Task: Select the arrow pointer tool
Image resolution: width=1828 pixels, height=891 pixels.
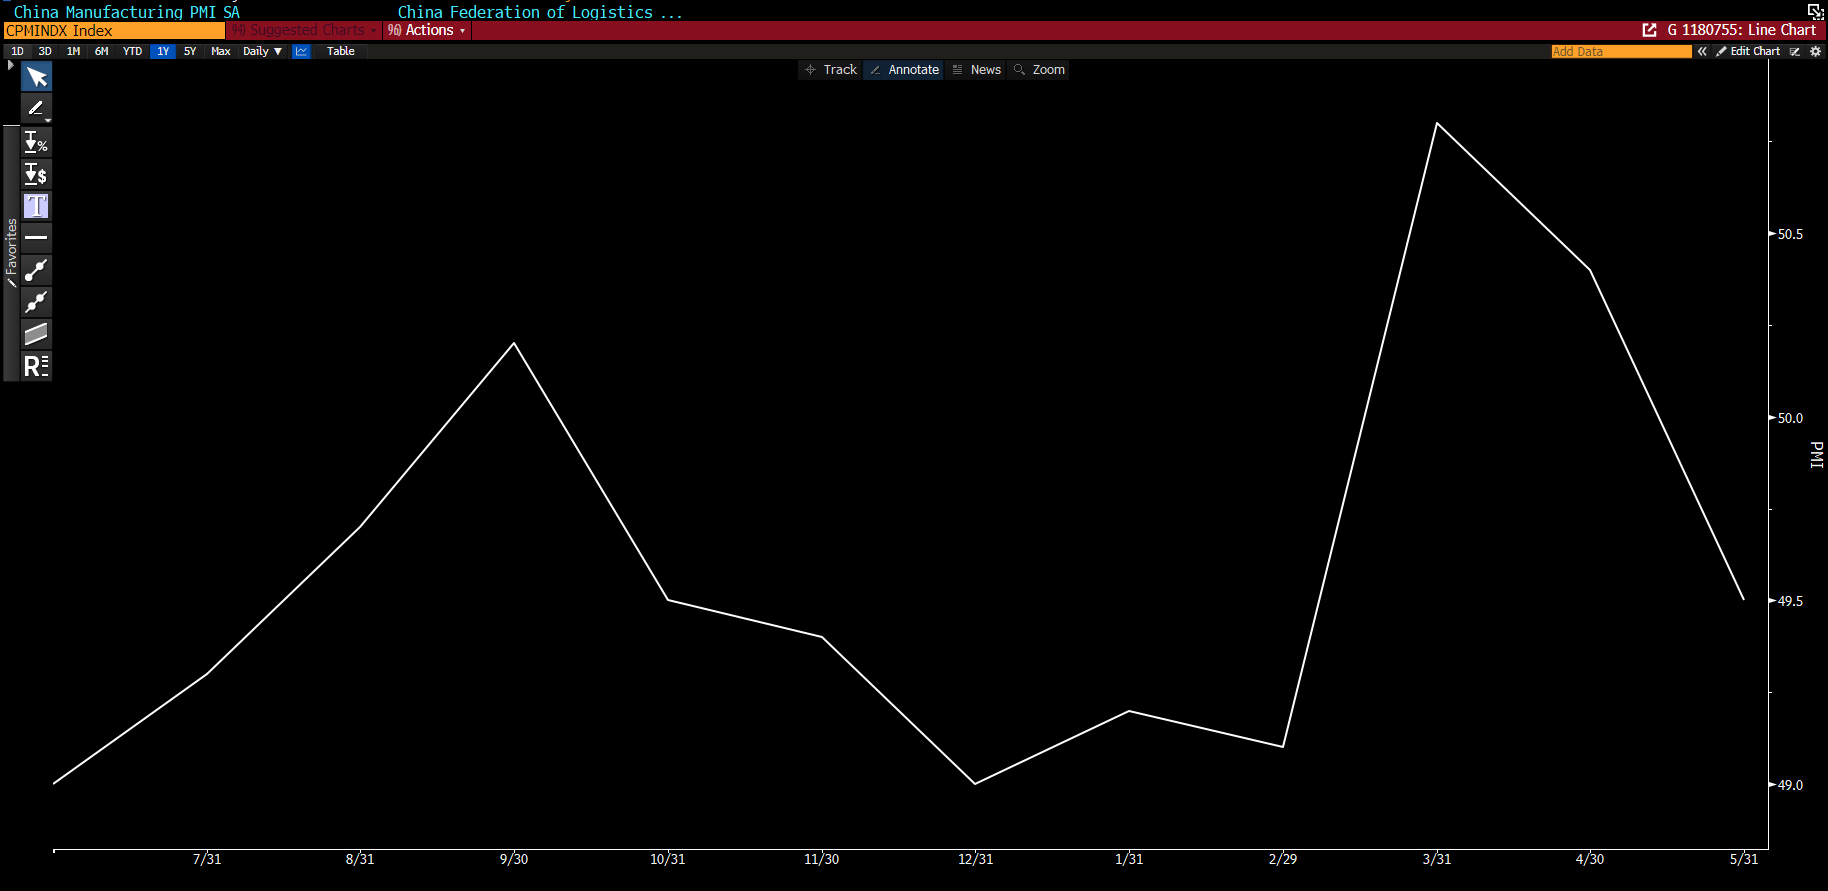Action: 36,77
